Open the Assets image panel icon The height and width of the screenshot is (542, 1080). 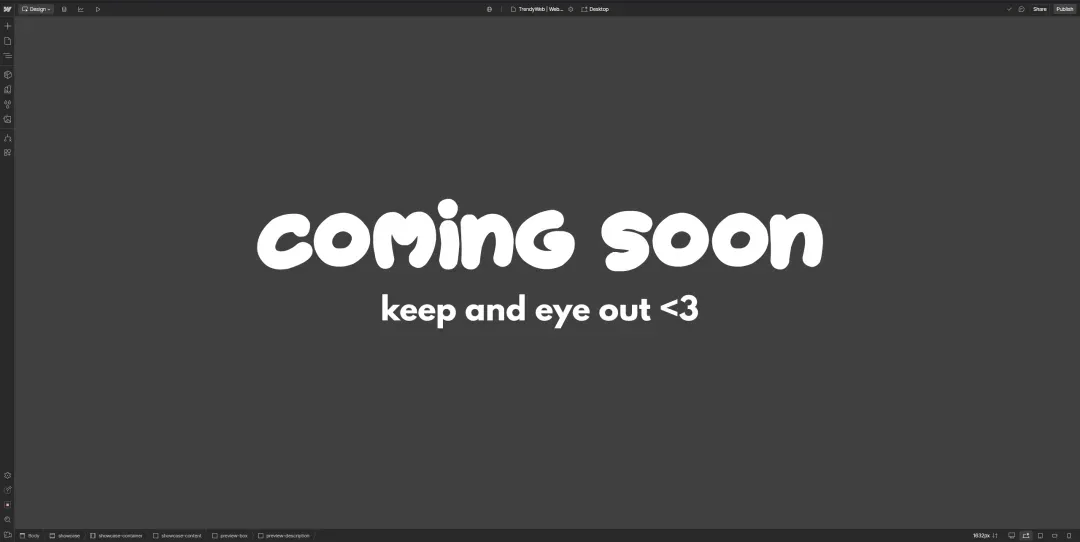pos(8,119)
